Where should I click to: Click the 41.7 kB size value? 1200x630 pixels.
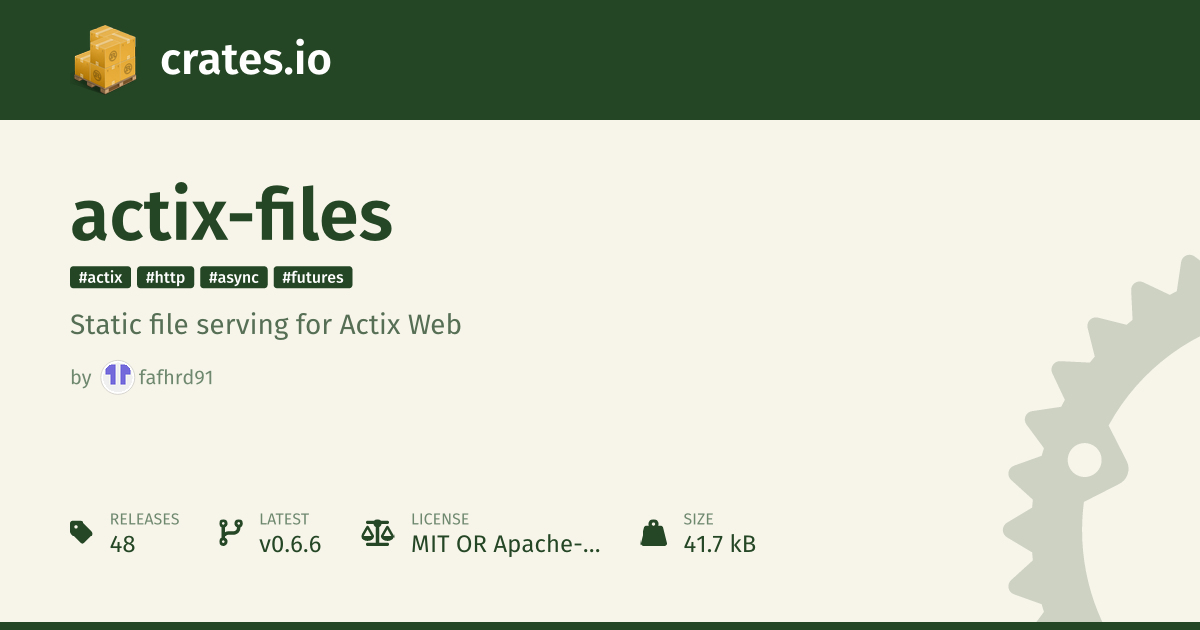coord(720,545)
